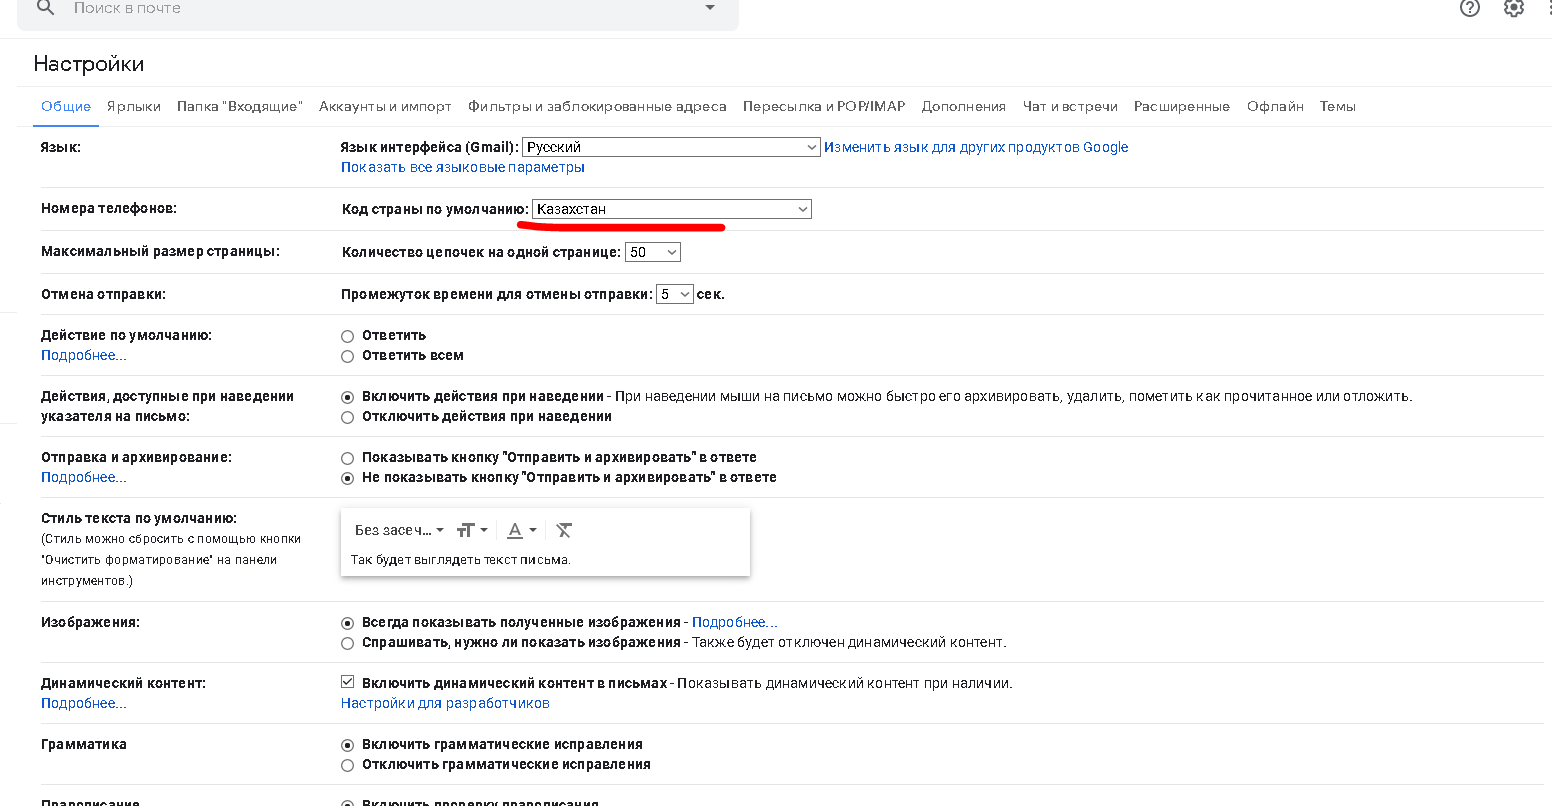Select 'Всегда показывать полученные изображения' option

(348, 623)
